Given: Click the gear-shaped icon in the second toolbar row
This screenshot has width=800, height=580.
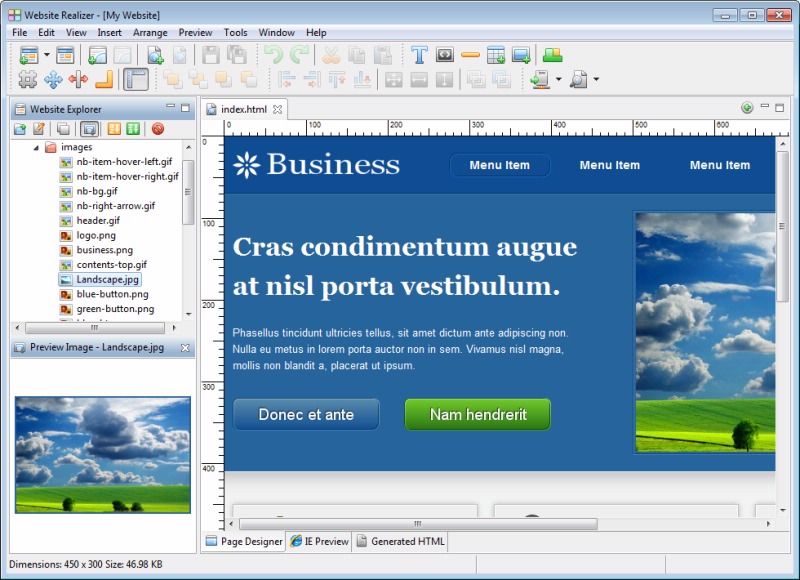Looking at the screenshot, I should coord(27,80).
